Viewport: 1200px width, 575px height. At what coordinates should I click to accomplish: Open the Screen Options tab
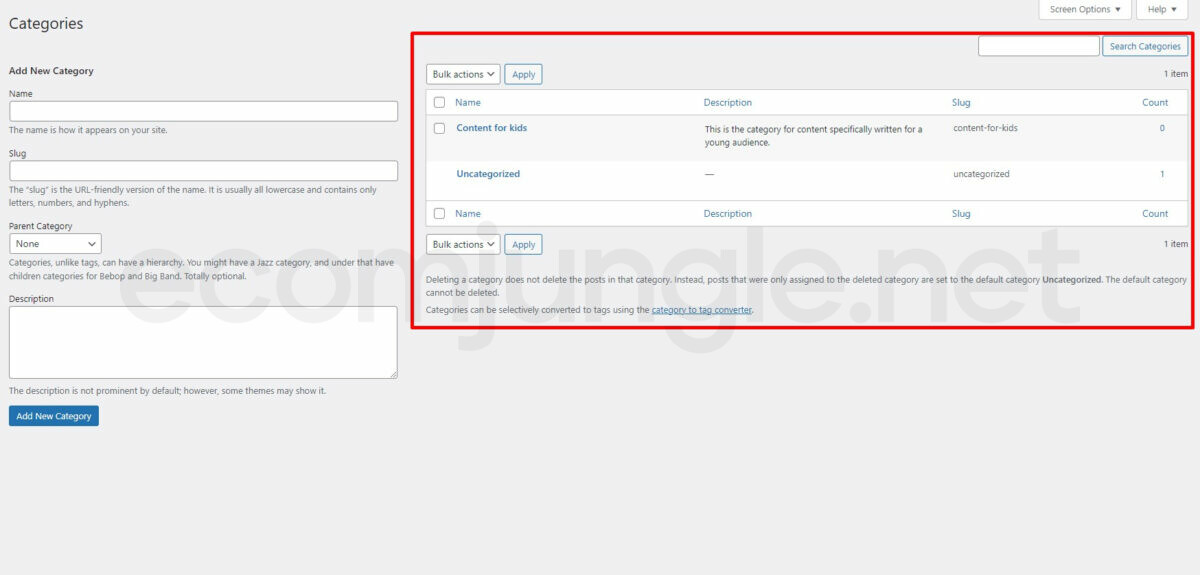1085,10
